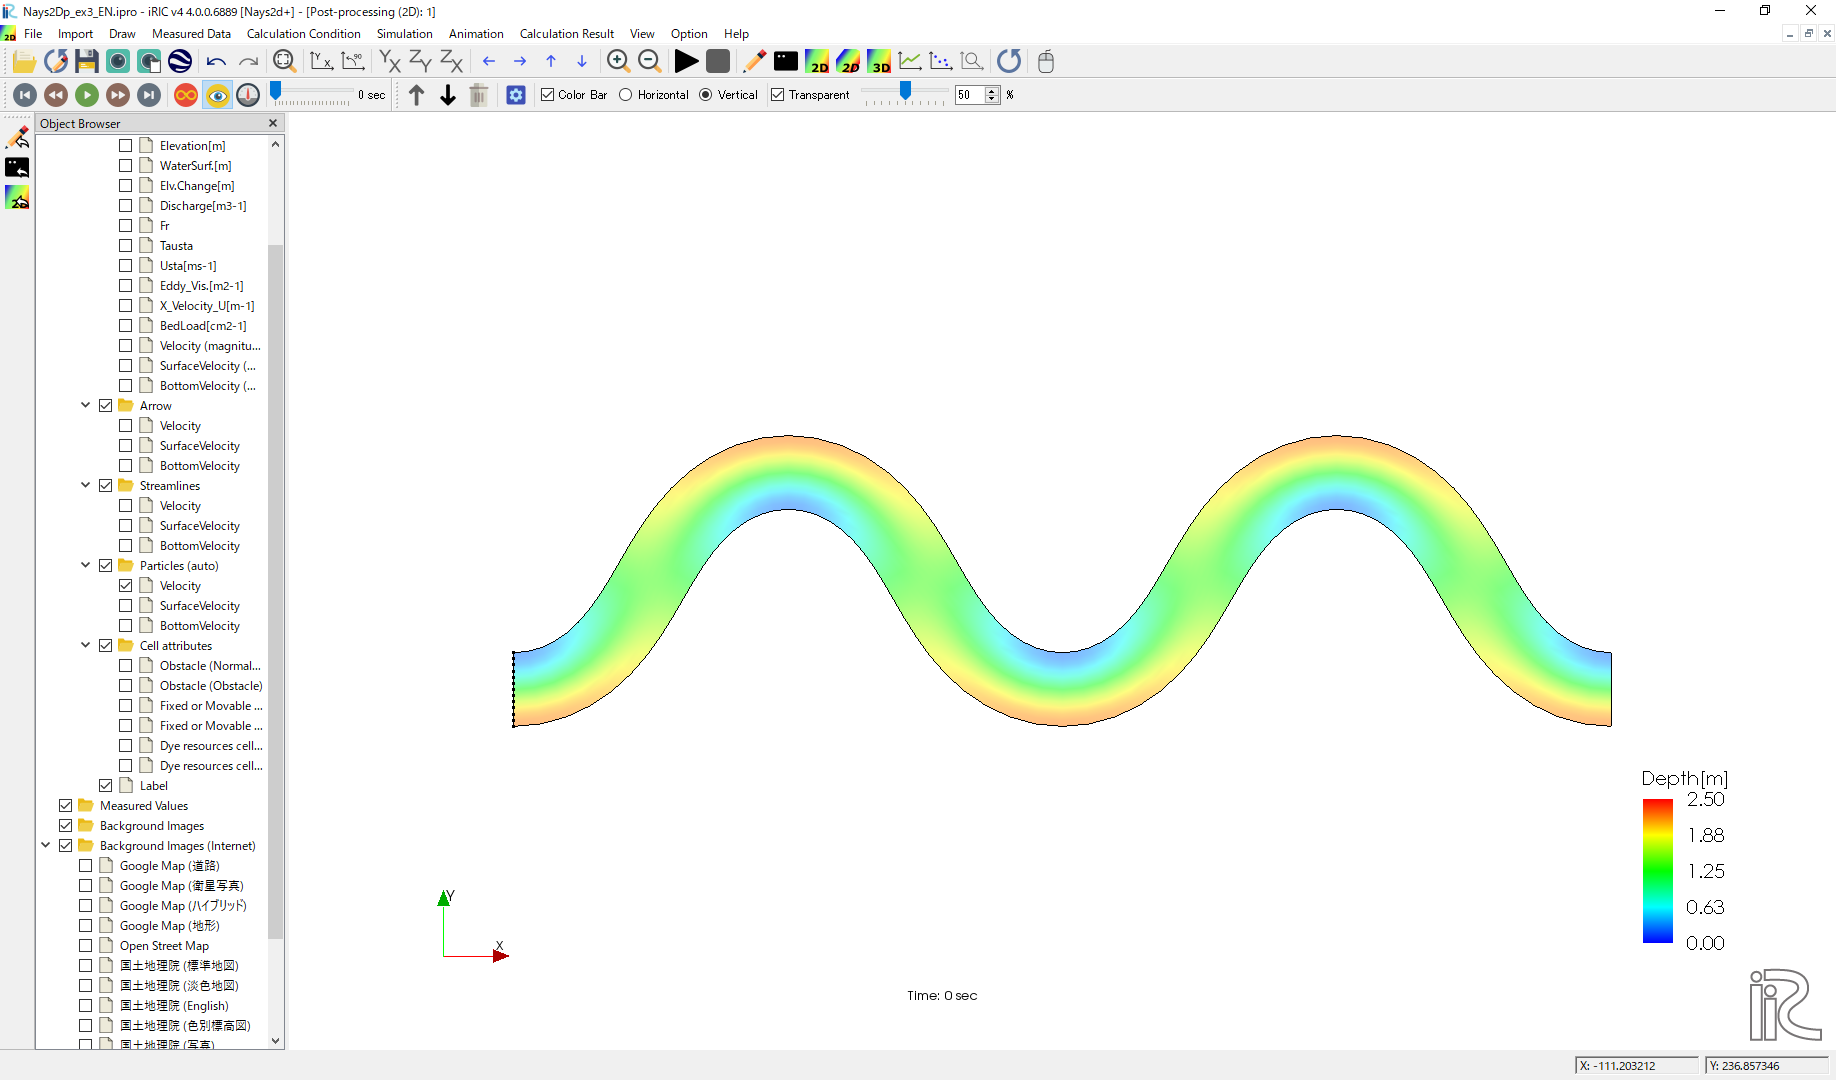Jump to first animation step
This screenshot has height=1080, width=1836.
pos(25,95)
